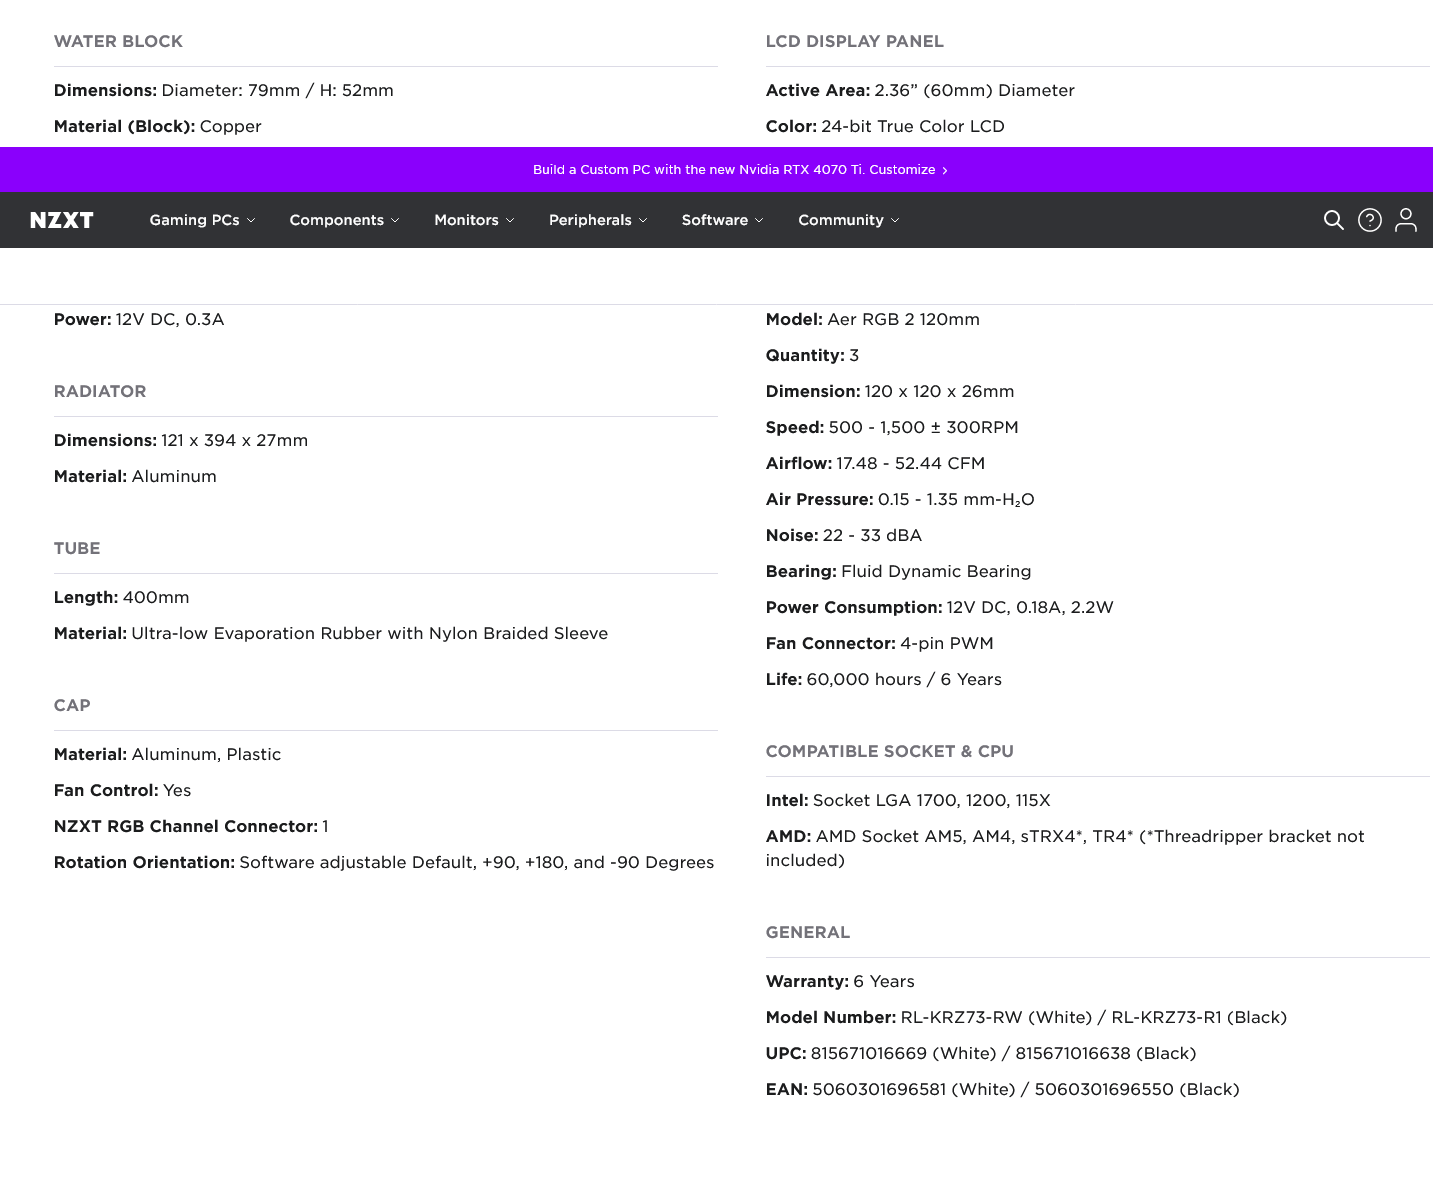1433x1184 pixels.
Task: Select the EAN '5060301696581 (White)' line
Action: tap(1003, 1090)
